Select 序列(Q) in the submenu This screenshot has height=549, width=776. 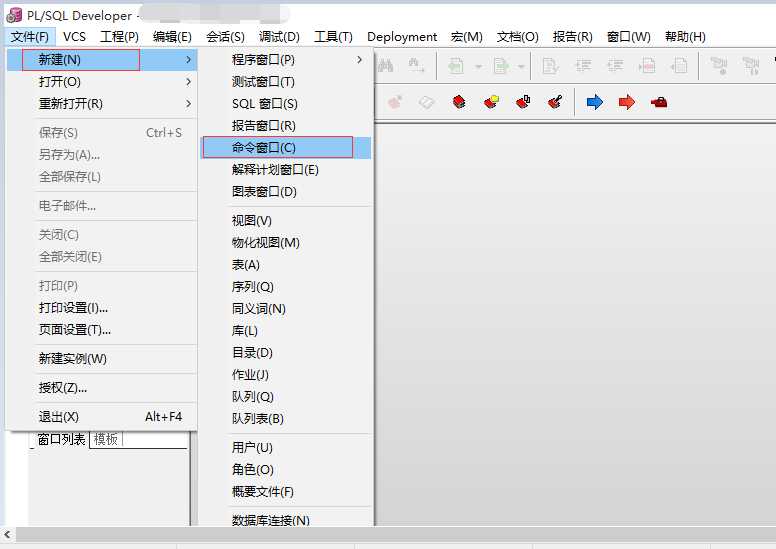[286, 287]
